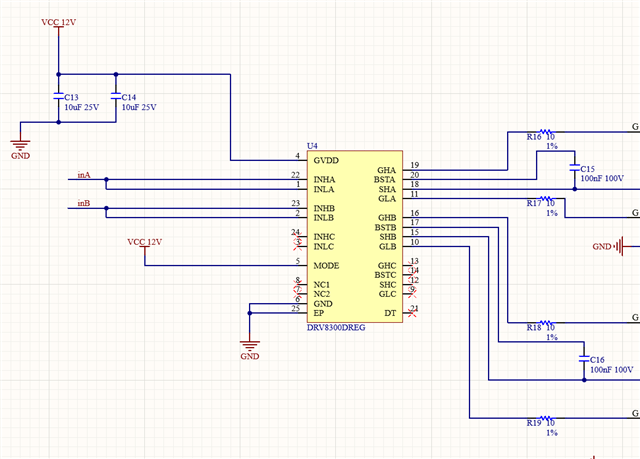This screenshot has width=640, height=459.
Task: Click the inA net label
Action: click(84, 175)
